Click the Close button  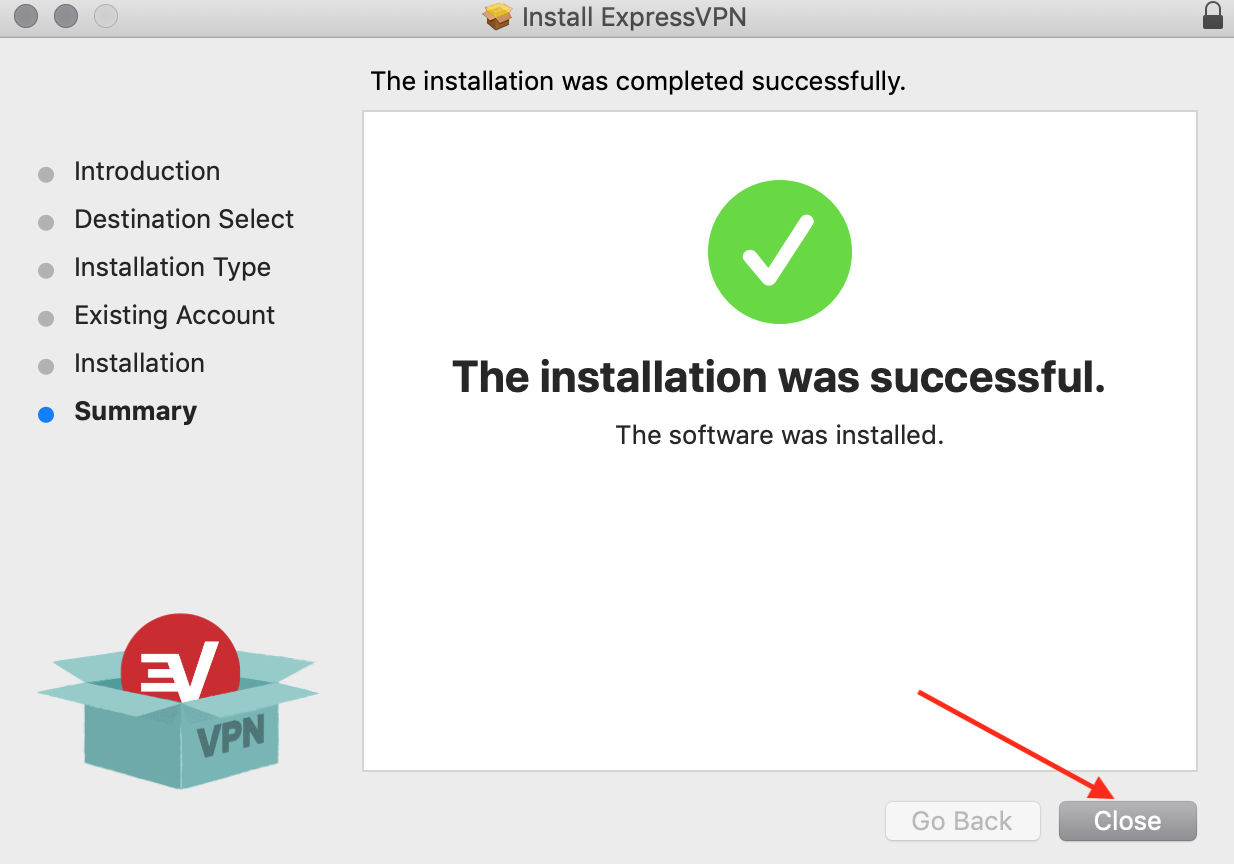(x=1127, y=821)
